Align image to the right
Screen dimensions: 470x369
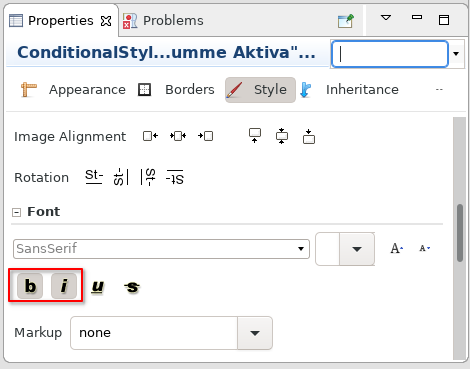click(x=205, y=136)
